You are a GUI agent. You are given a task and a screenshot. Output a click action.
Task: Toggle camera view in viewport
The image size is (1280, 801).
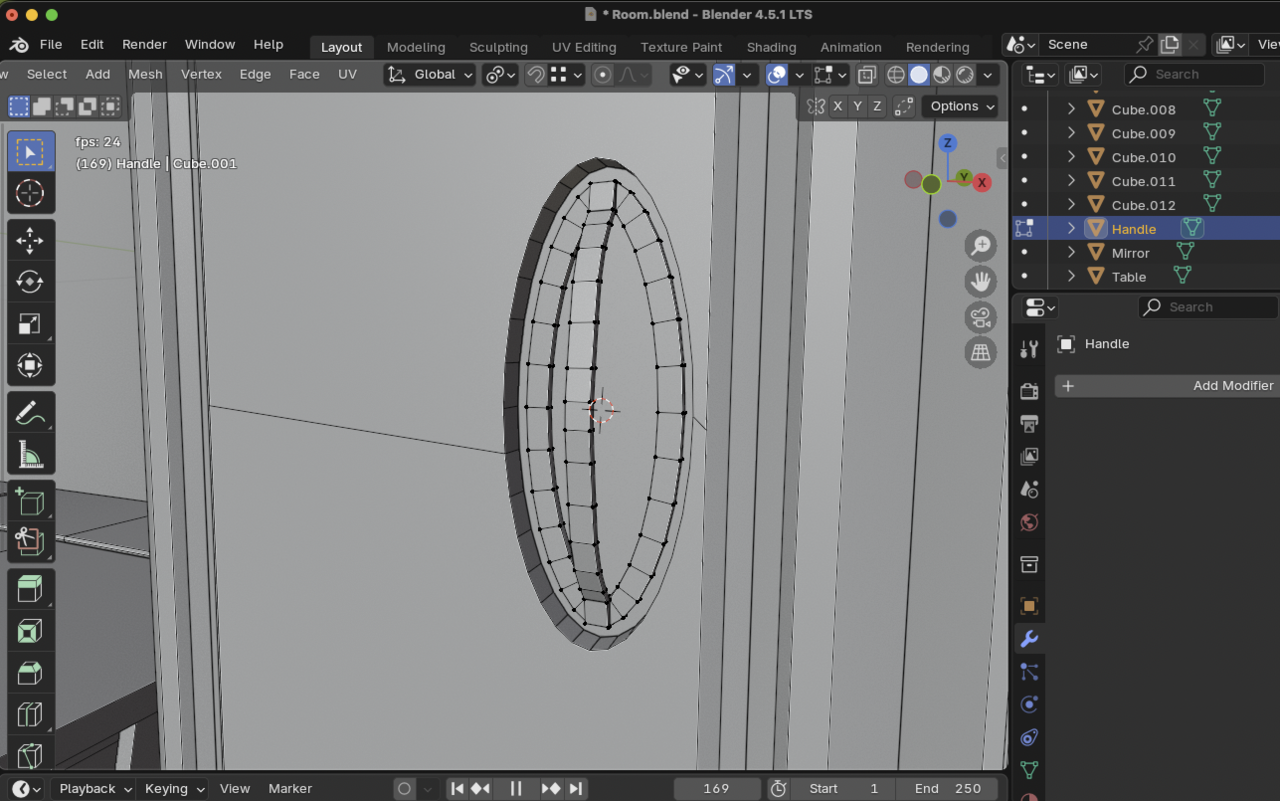click(x=980, y=318)
